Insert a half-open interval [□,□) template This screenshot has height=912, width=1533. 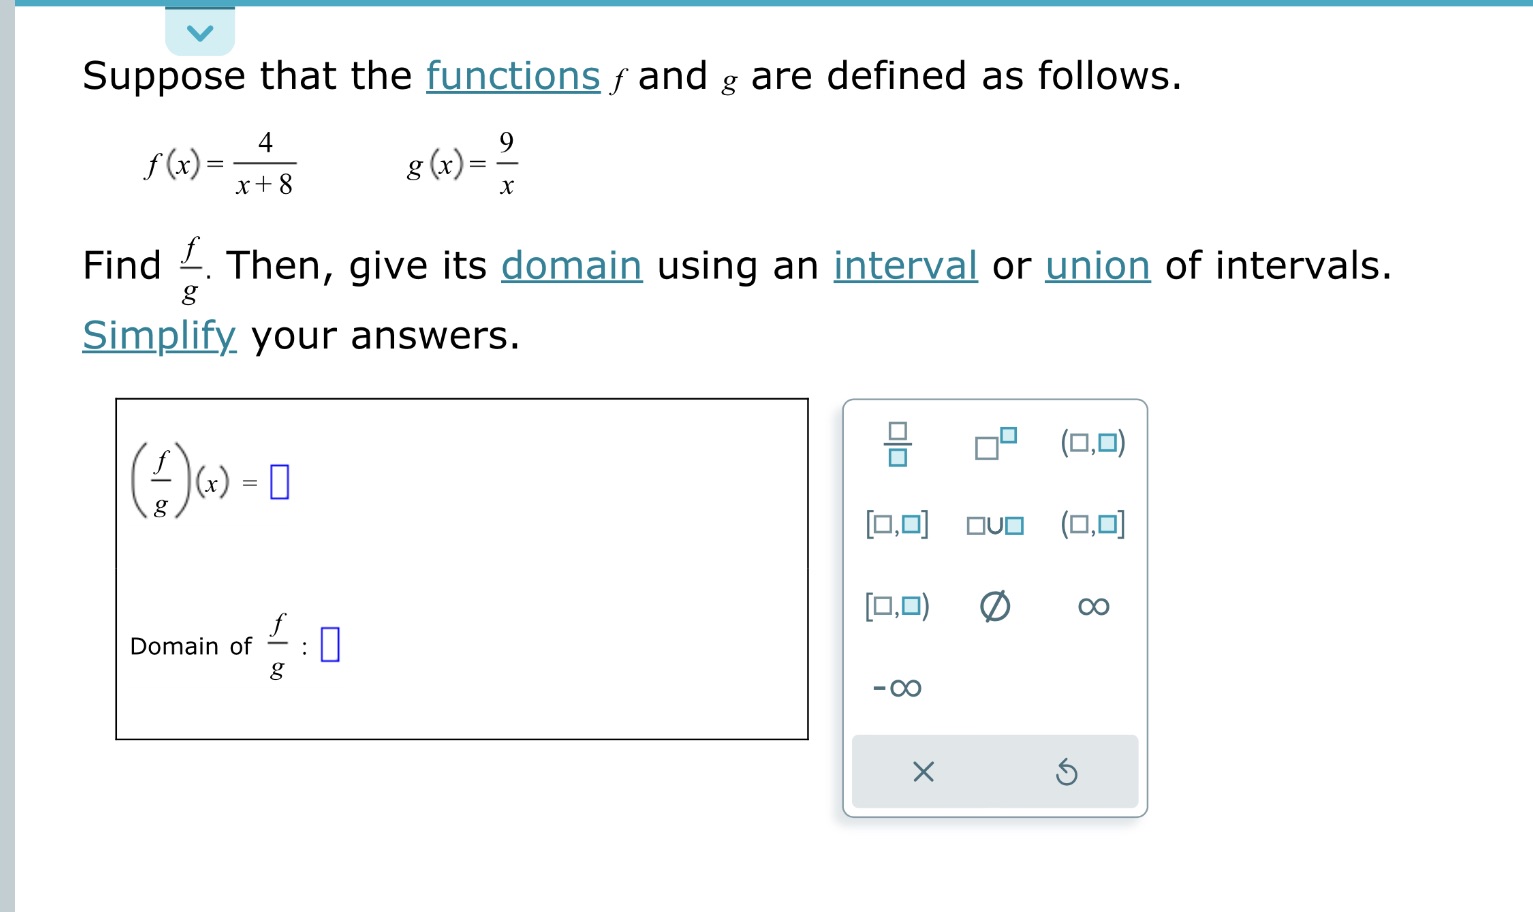tap(897, 605)
